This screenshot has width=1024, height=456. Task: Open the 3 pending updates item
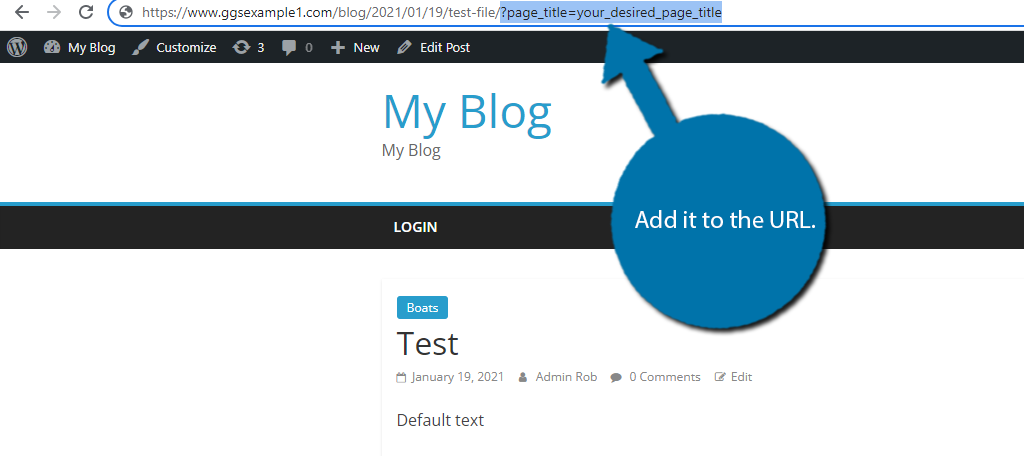click(x=249, y=47)
